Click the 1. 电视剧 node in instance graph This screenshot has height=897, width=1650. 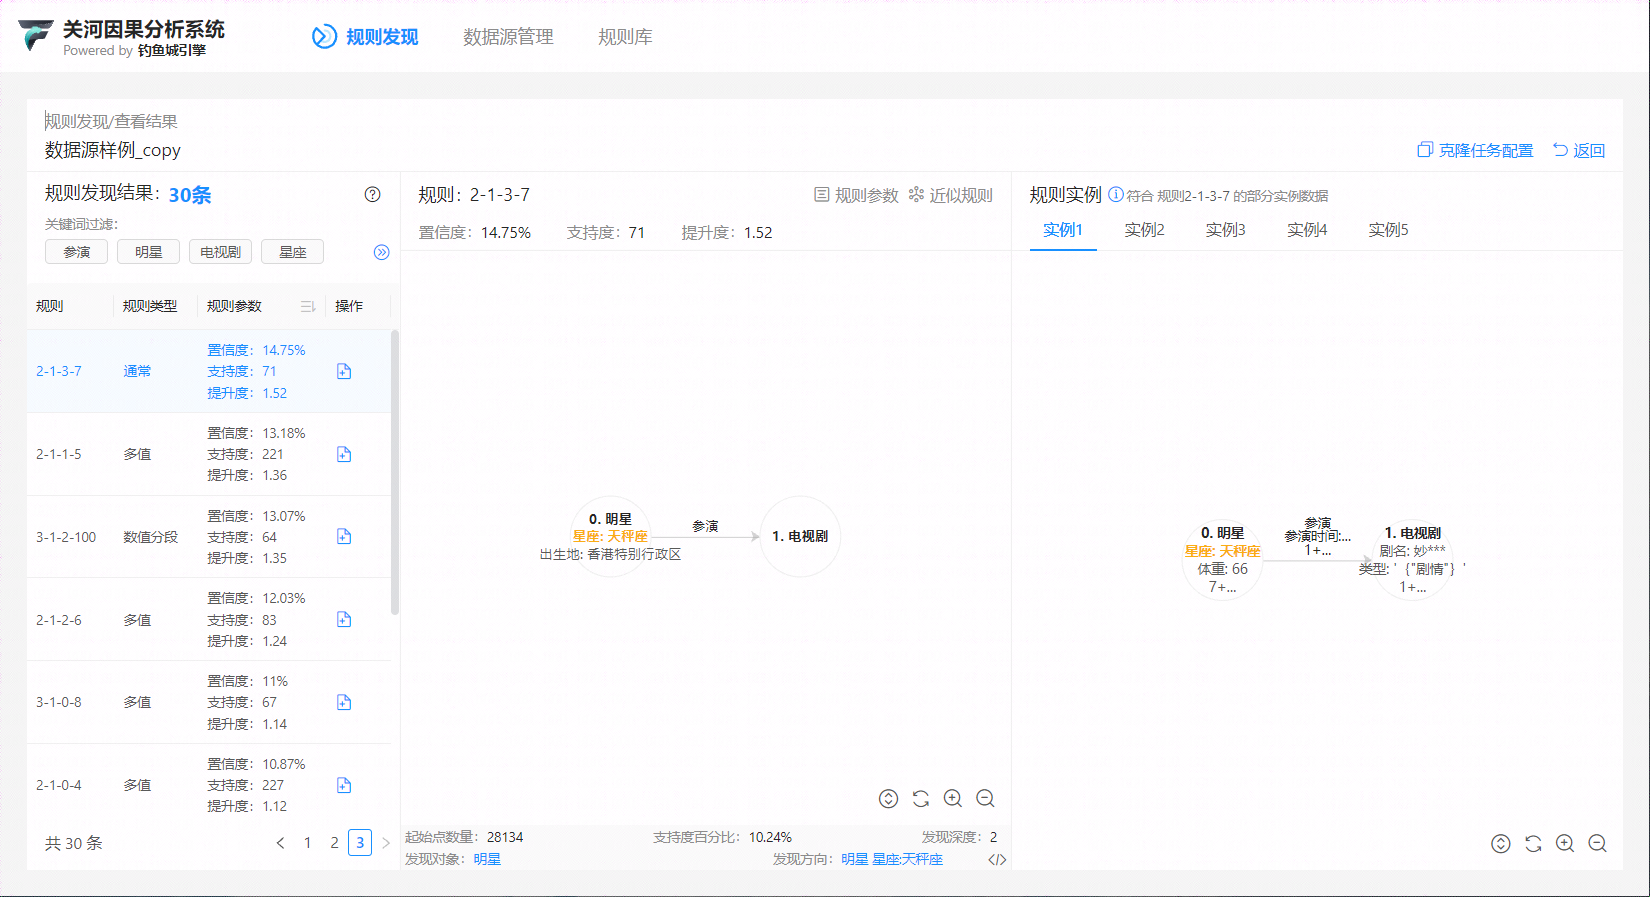(x=1413, y=560)
